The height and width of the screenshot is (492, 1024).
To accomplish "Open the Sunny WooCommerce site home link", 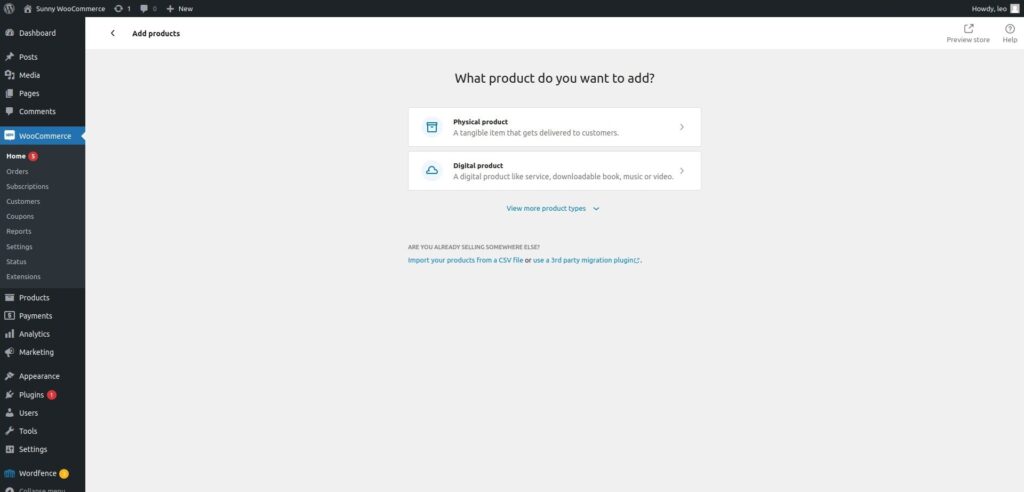I will [x=64, y=8].
